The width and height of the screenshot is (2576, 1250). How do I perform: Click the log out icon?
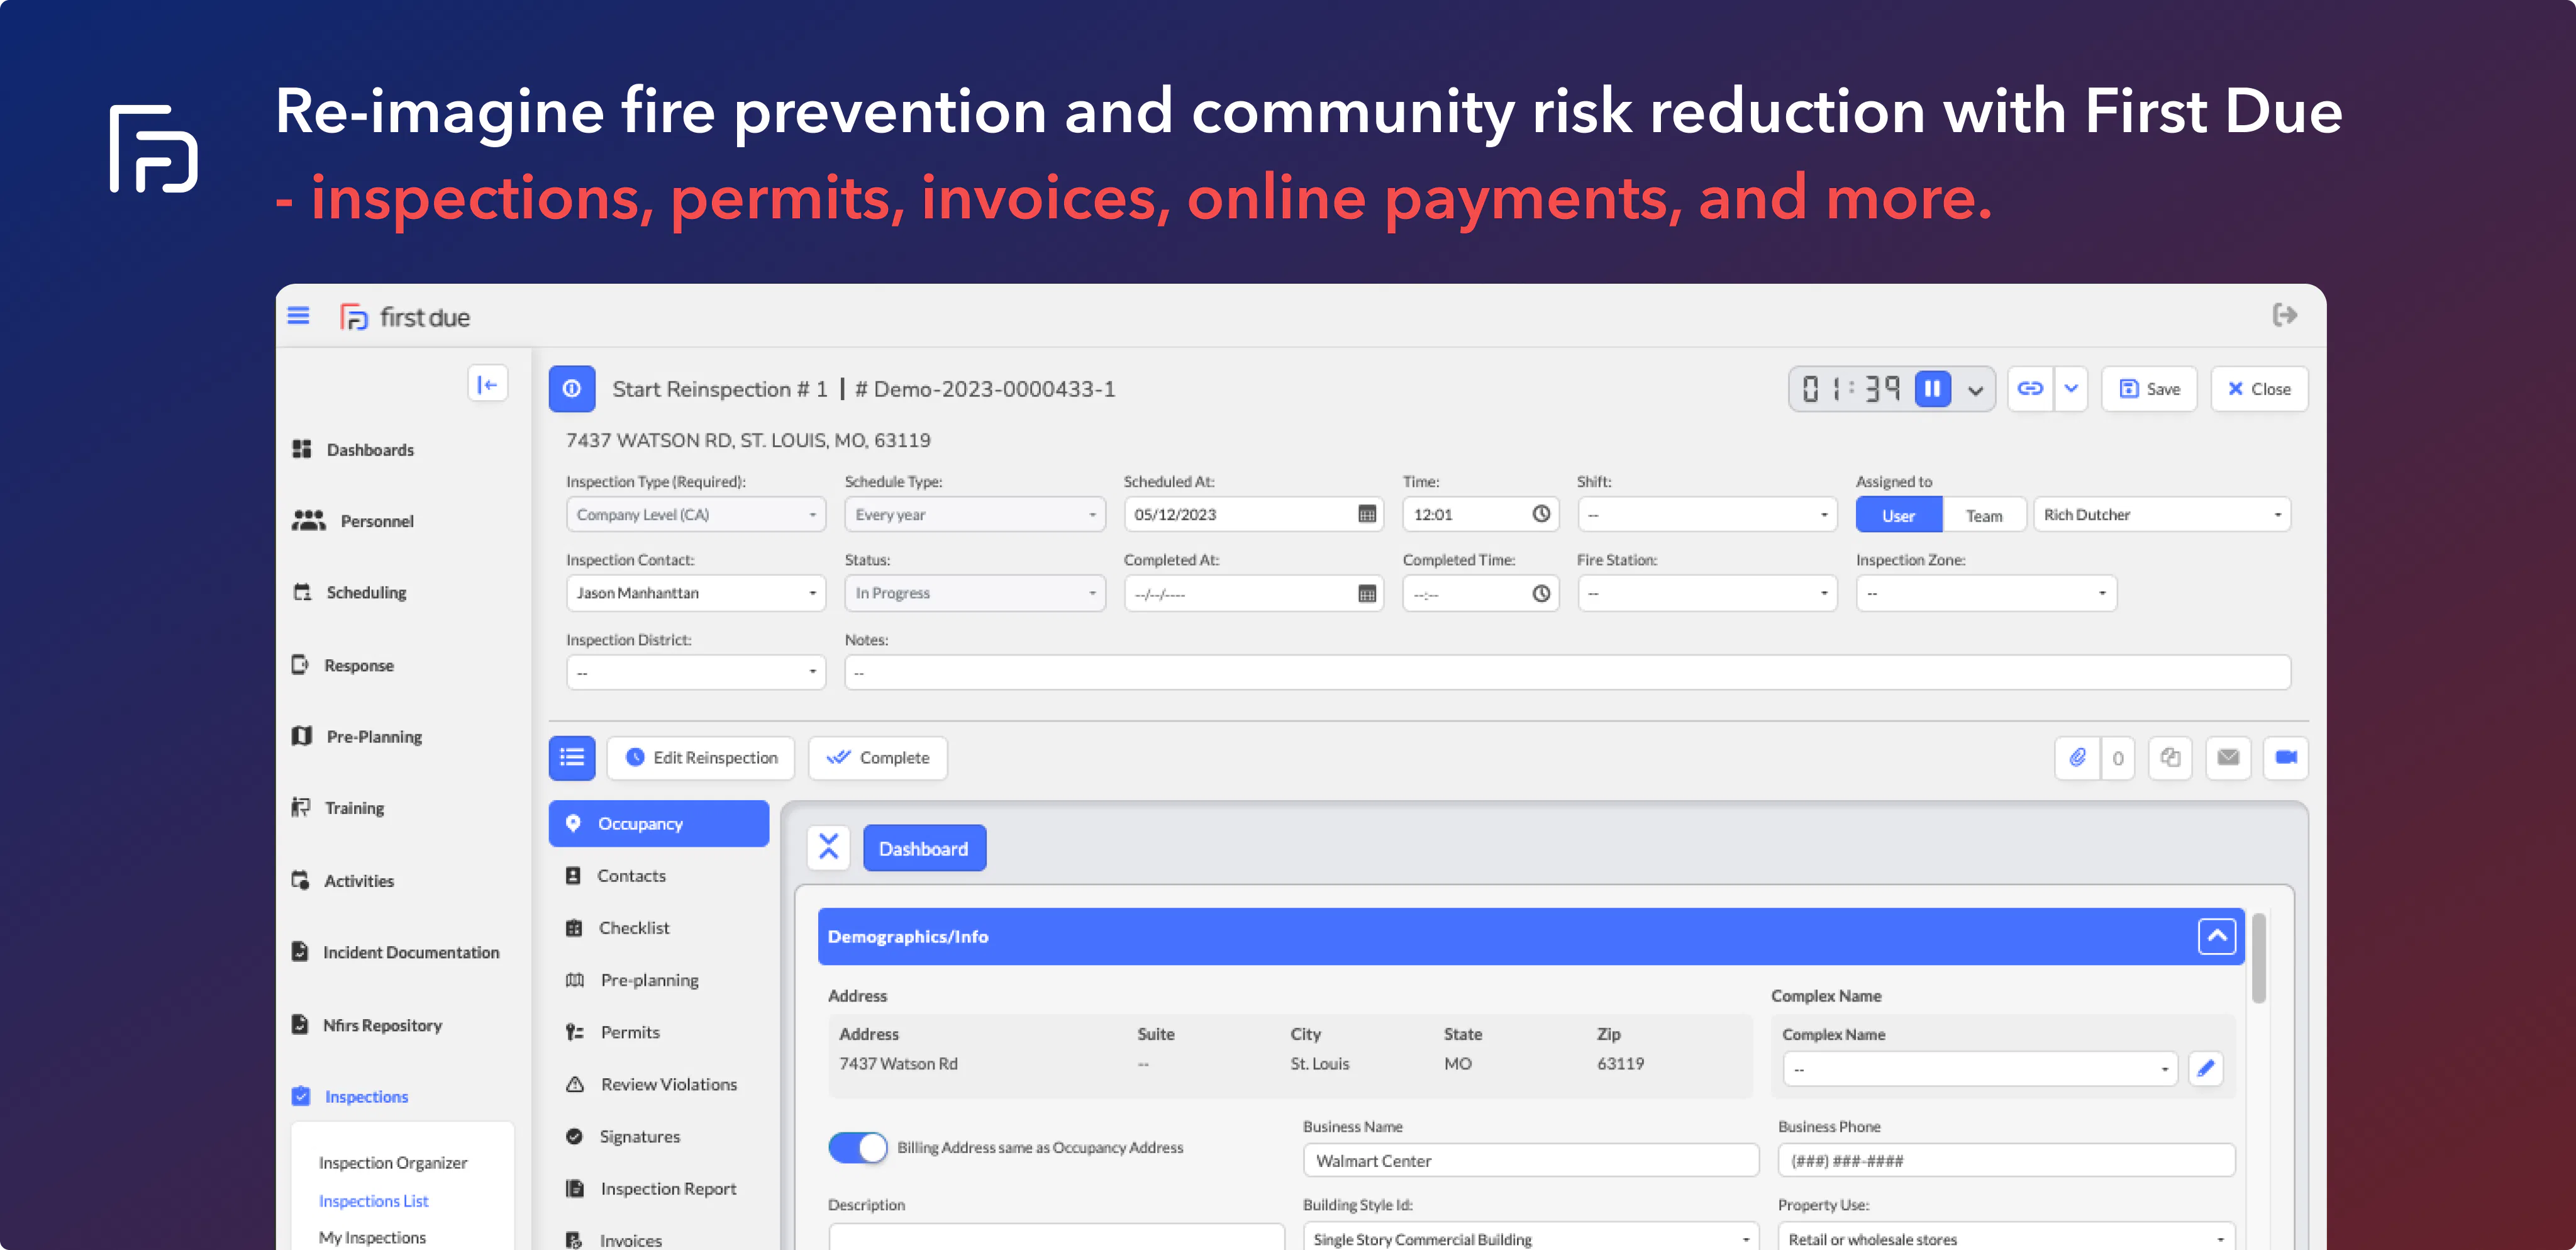tap(2284, 315)
